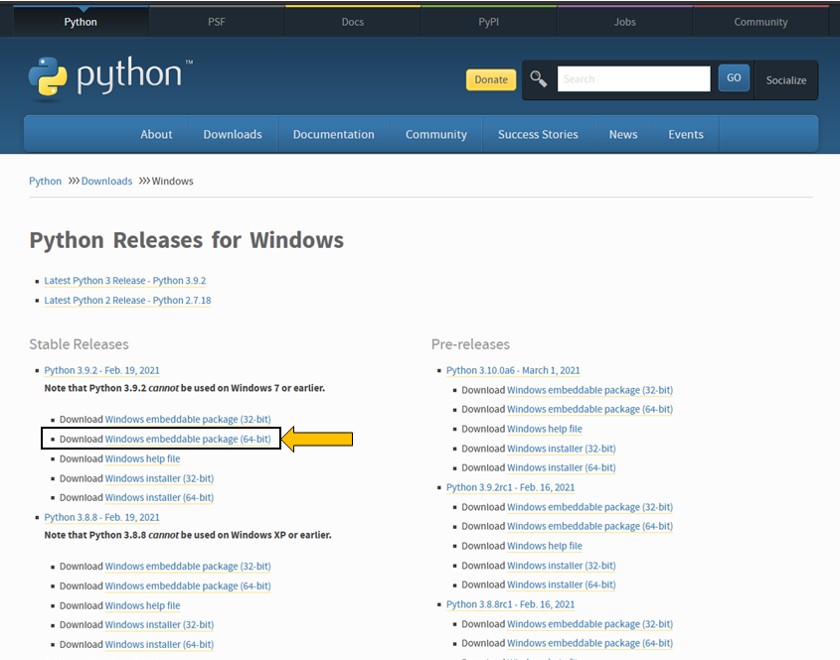Download Windows help file for Python 3.10.0a6
The width and height of the screenshot is (840, 660).
(x=544, y=429)
